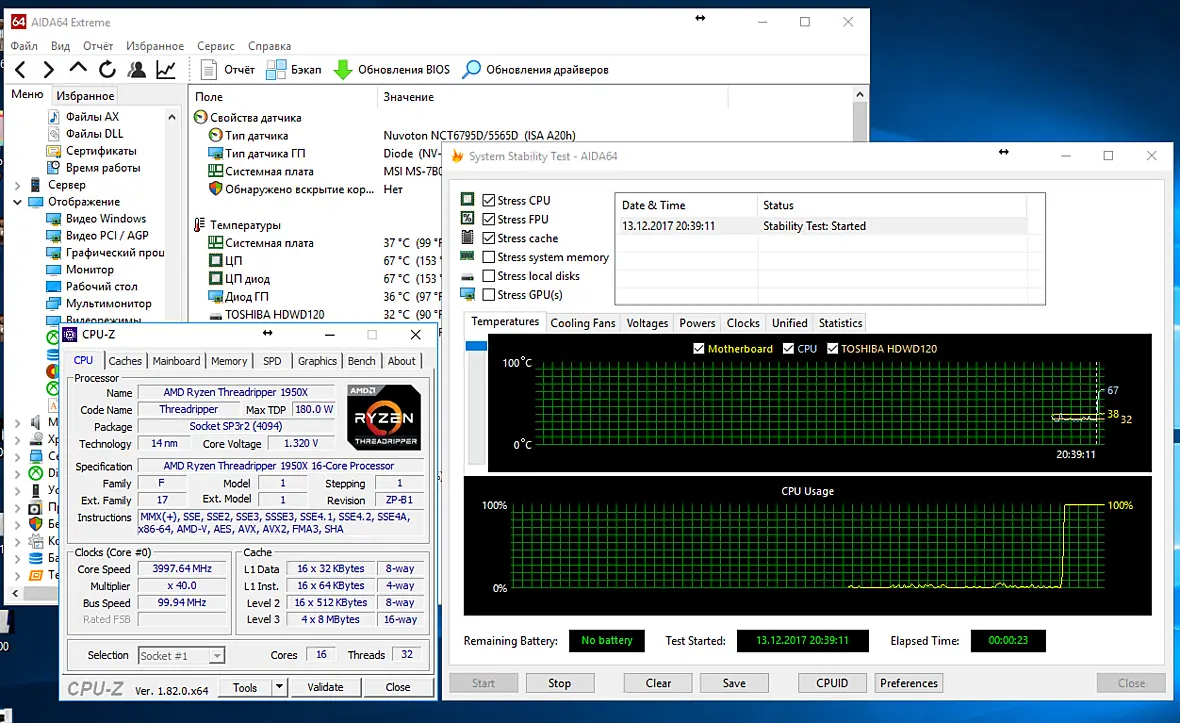Open Preferences in stability test
This screenshot has width=1180, height=723.
click(909, 683)
